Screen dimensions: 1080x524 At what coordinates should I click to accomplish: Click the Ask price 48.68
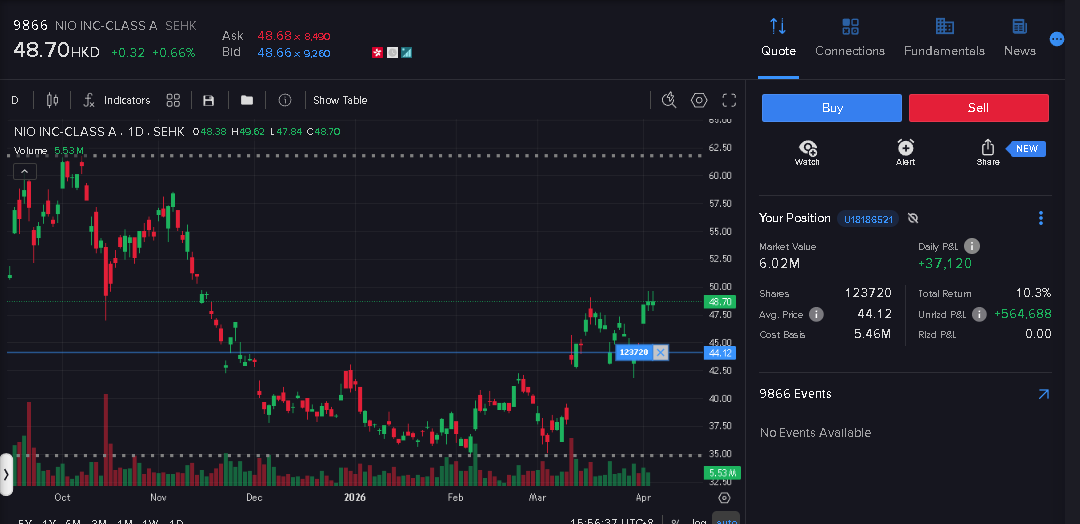coord(274,35)
